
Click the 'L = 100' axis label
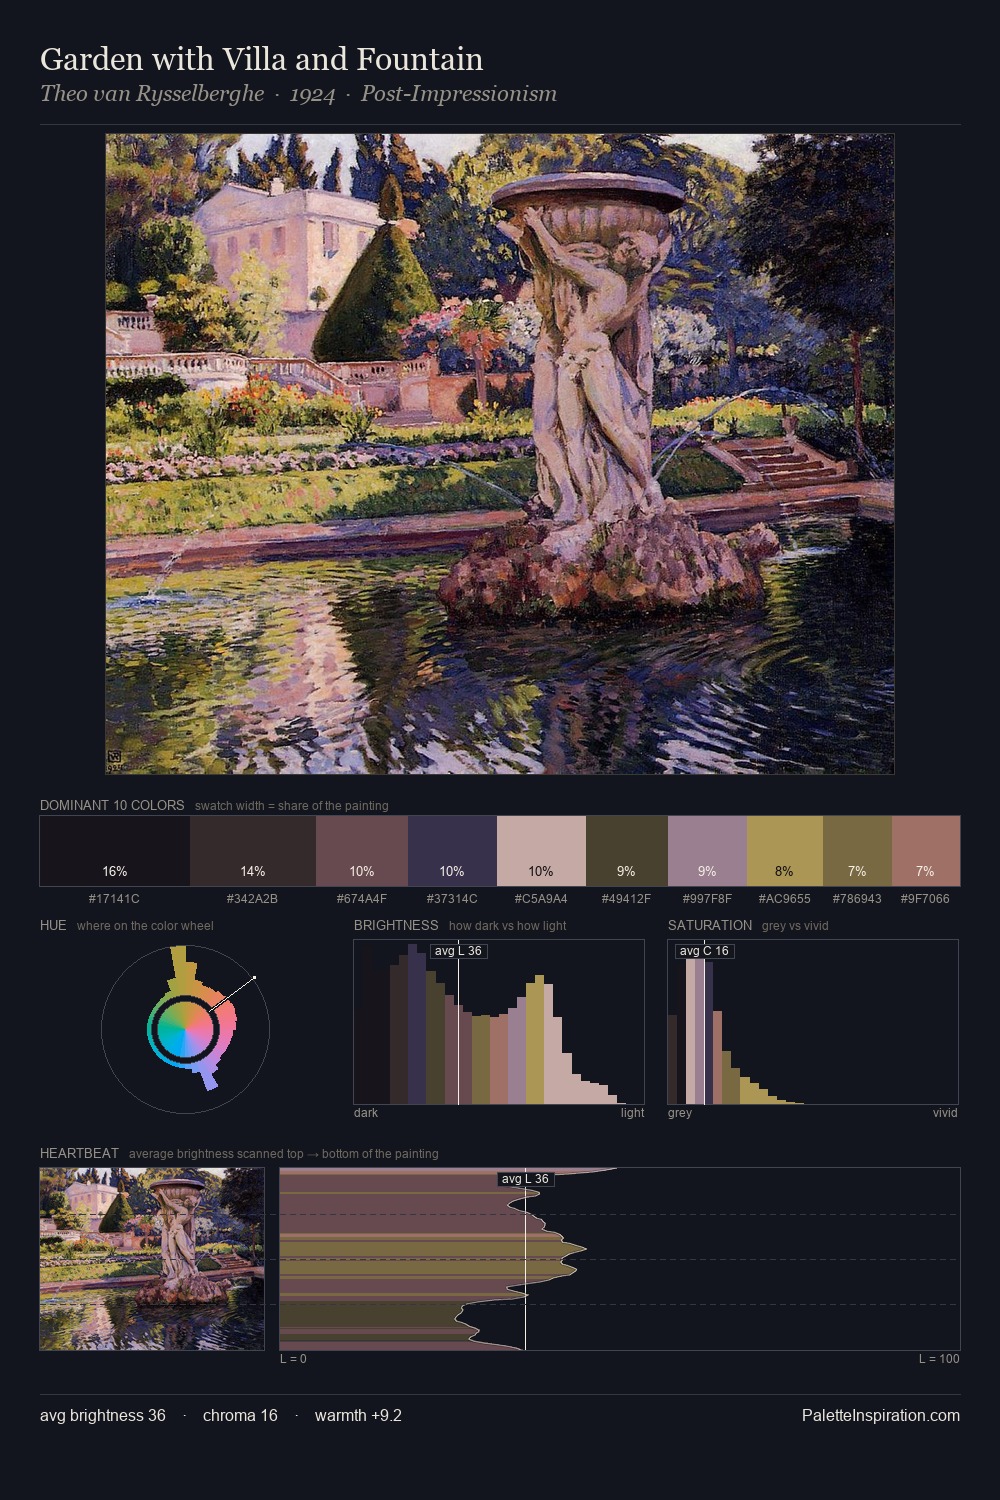[939, 1359]
